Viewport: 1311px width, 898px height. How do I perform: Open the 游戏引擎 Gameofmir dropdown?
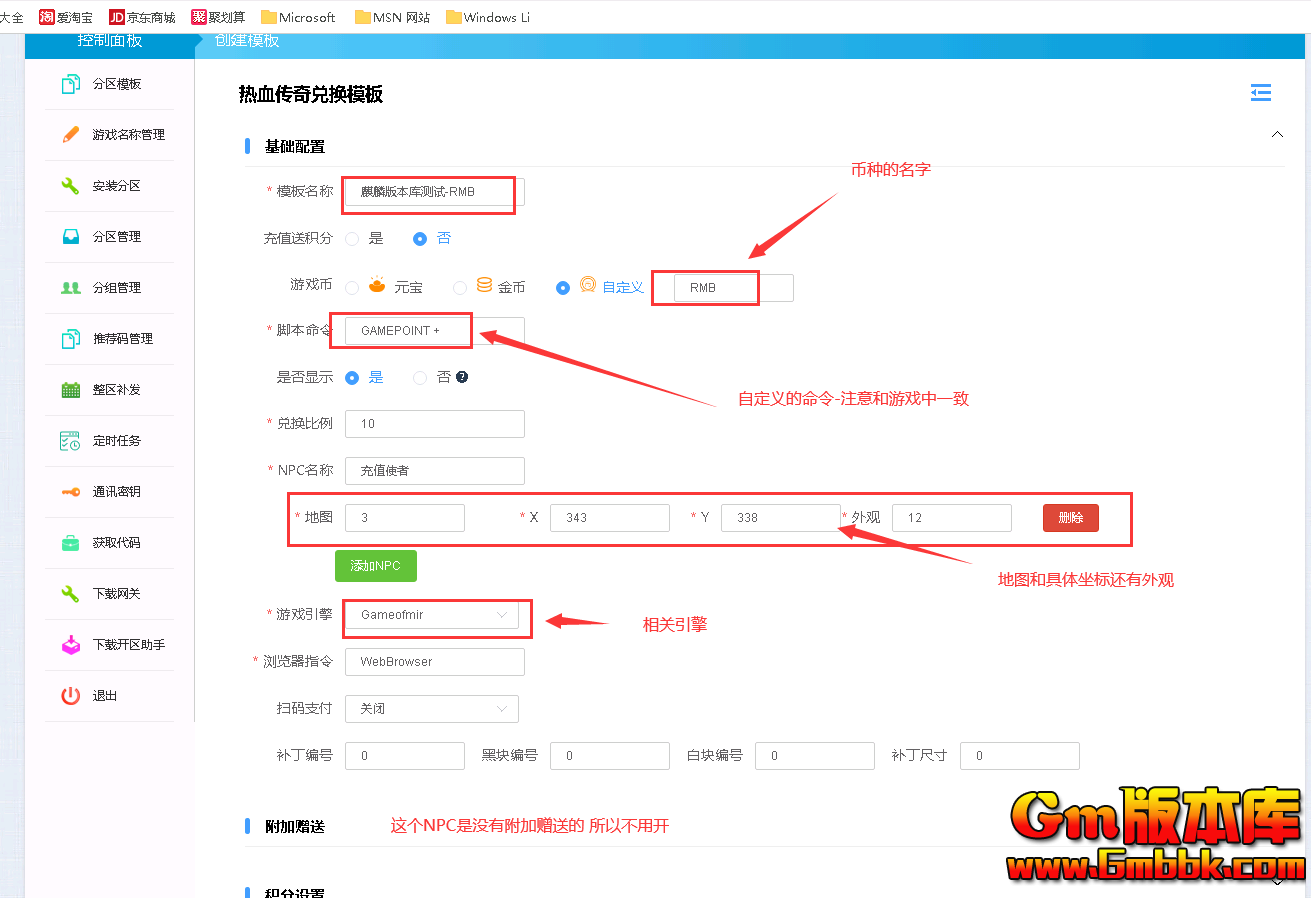coord(431,615)
